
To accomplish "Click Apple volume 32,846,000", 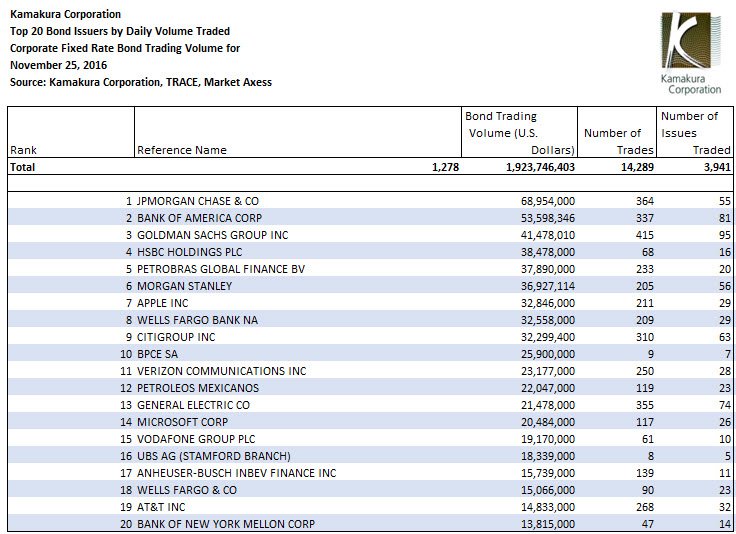I will tap(548, 303).
